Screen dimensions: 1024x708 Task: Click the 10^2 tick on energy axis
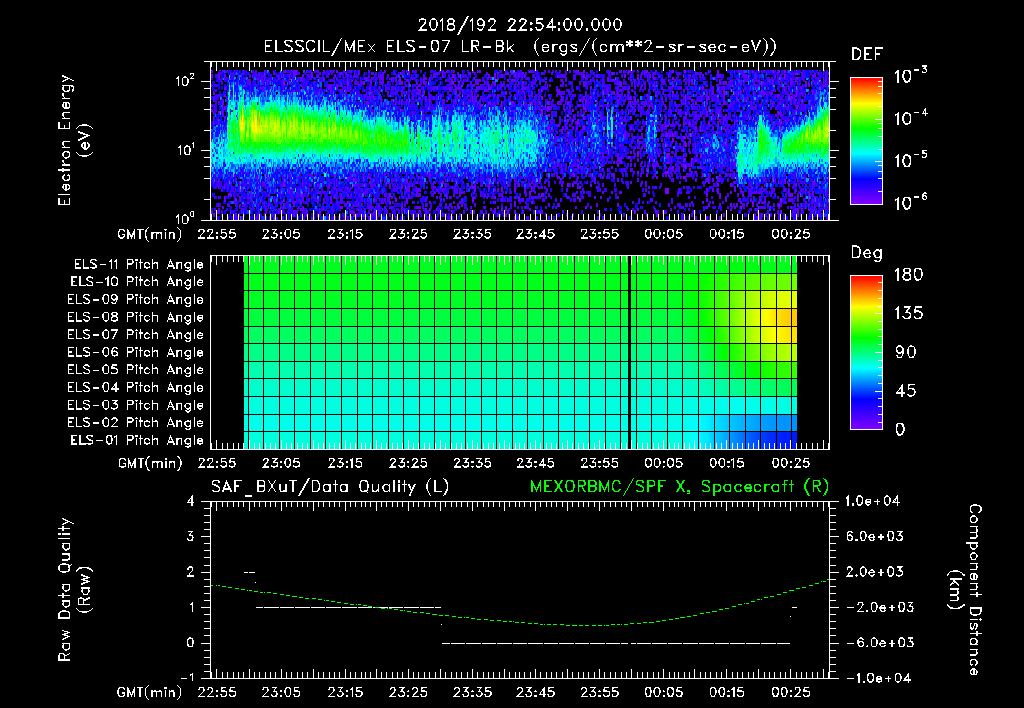pyautogui.click(x=185, y=81)
